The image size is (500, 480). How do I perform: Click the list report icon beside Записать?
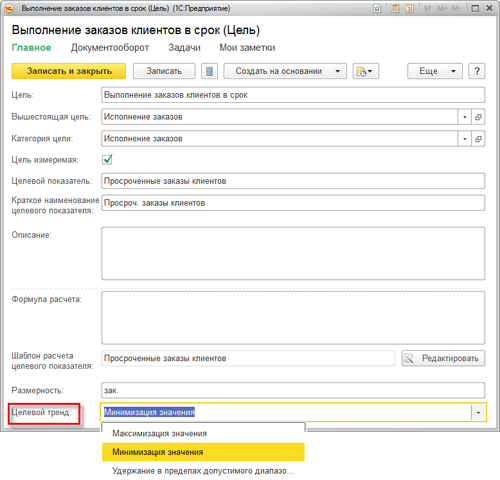click(209, 71)
